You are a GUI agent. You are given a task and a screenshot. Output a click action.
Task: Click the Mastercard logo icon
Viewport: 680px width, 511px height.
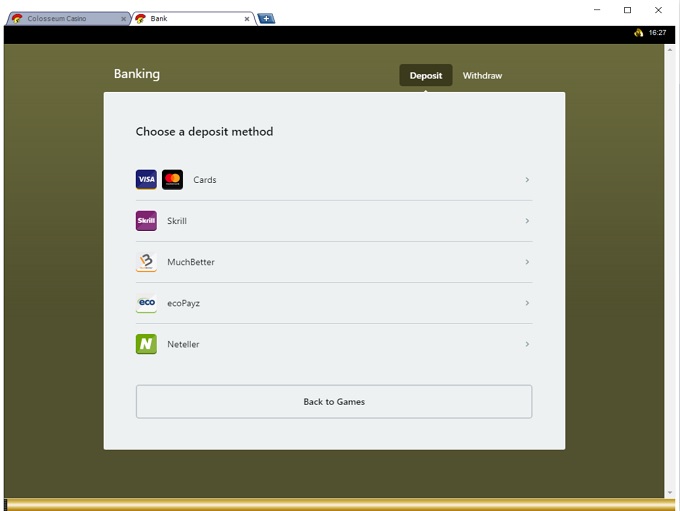[x=172, y=180]
